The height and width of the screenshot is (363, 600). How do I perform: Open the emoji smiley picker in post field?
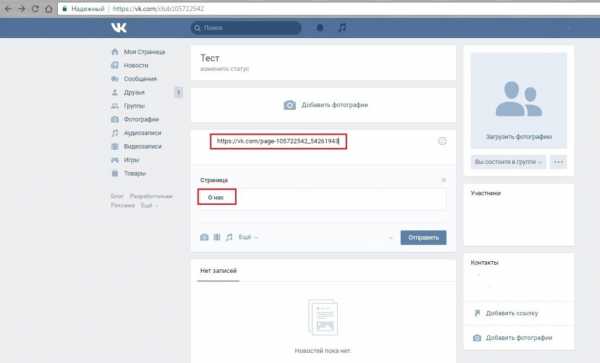[442, 141]
